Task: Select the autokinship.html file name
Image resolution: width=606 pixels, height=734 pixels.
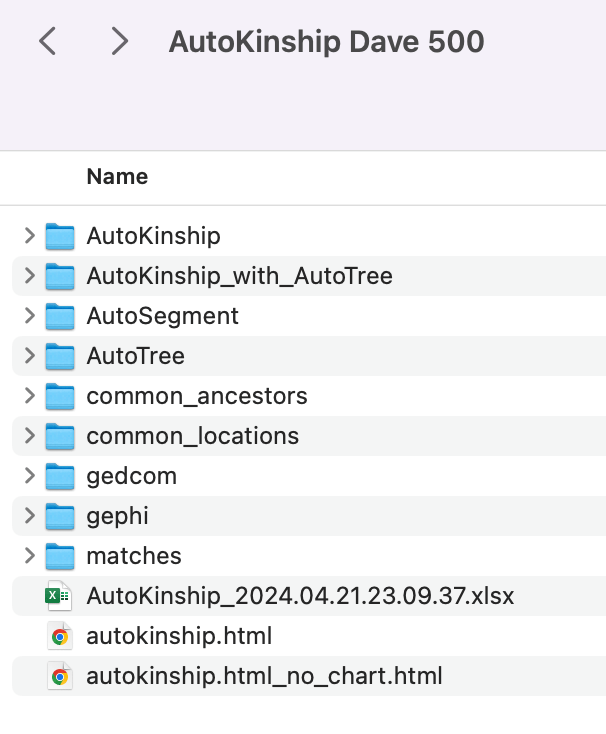Action: click(x=179, y=637)
